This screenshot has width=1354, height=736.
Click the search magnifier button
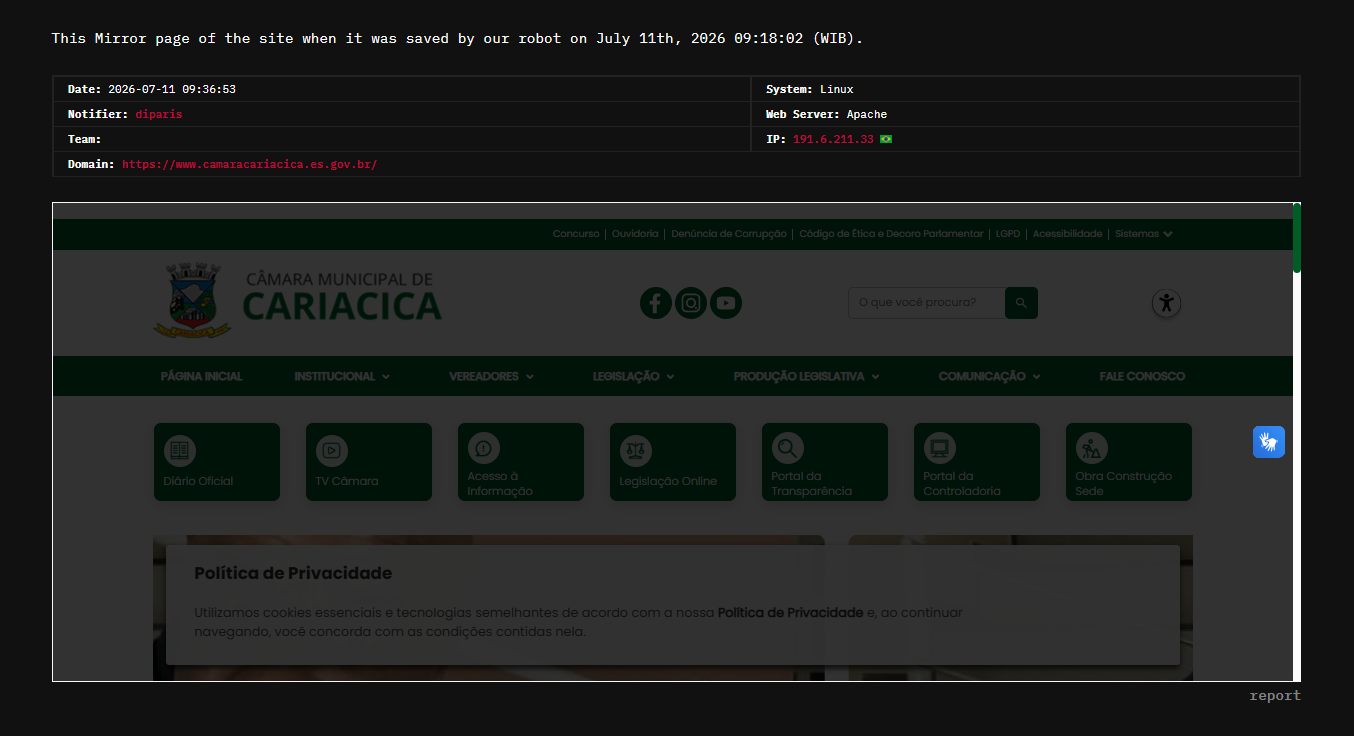pyautogui.click(x=1021, y=303)
